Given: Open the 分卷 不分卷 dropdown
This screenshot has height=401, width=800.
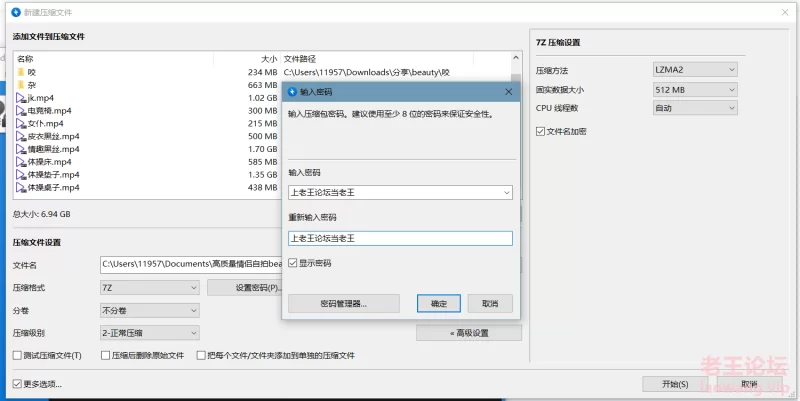Looking at the screenshot, I should pos(149,310).
